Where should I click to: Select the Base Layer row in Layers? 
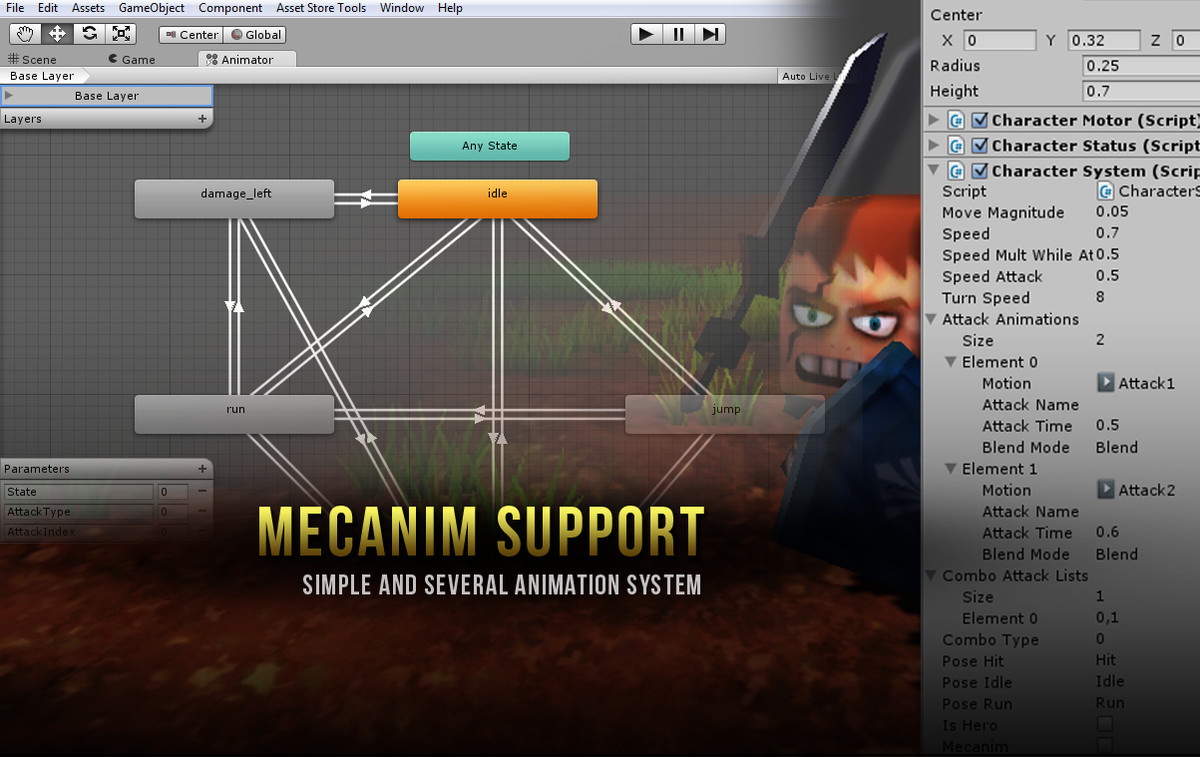(x=106, y=96)
